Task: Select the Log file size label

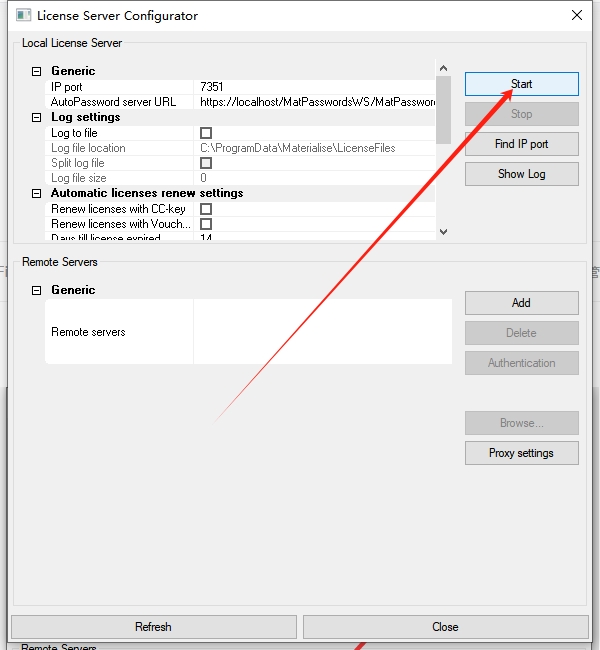Action: pos(78,178)
